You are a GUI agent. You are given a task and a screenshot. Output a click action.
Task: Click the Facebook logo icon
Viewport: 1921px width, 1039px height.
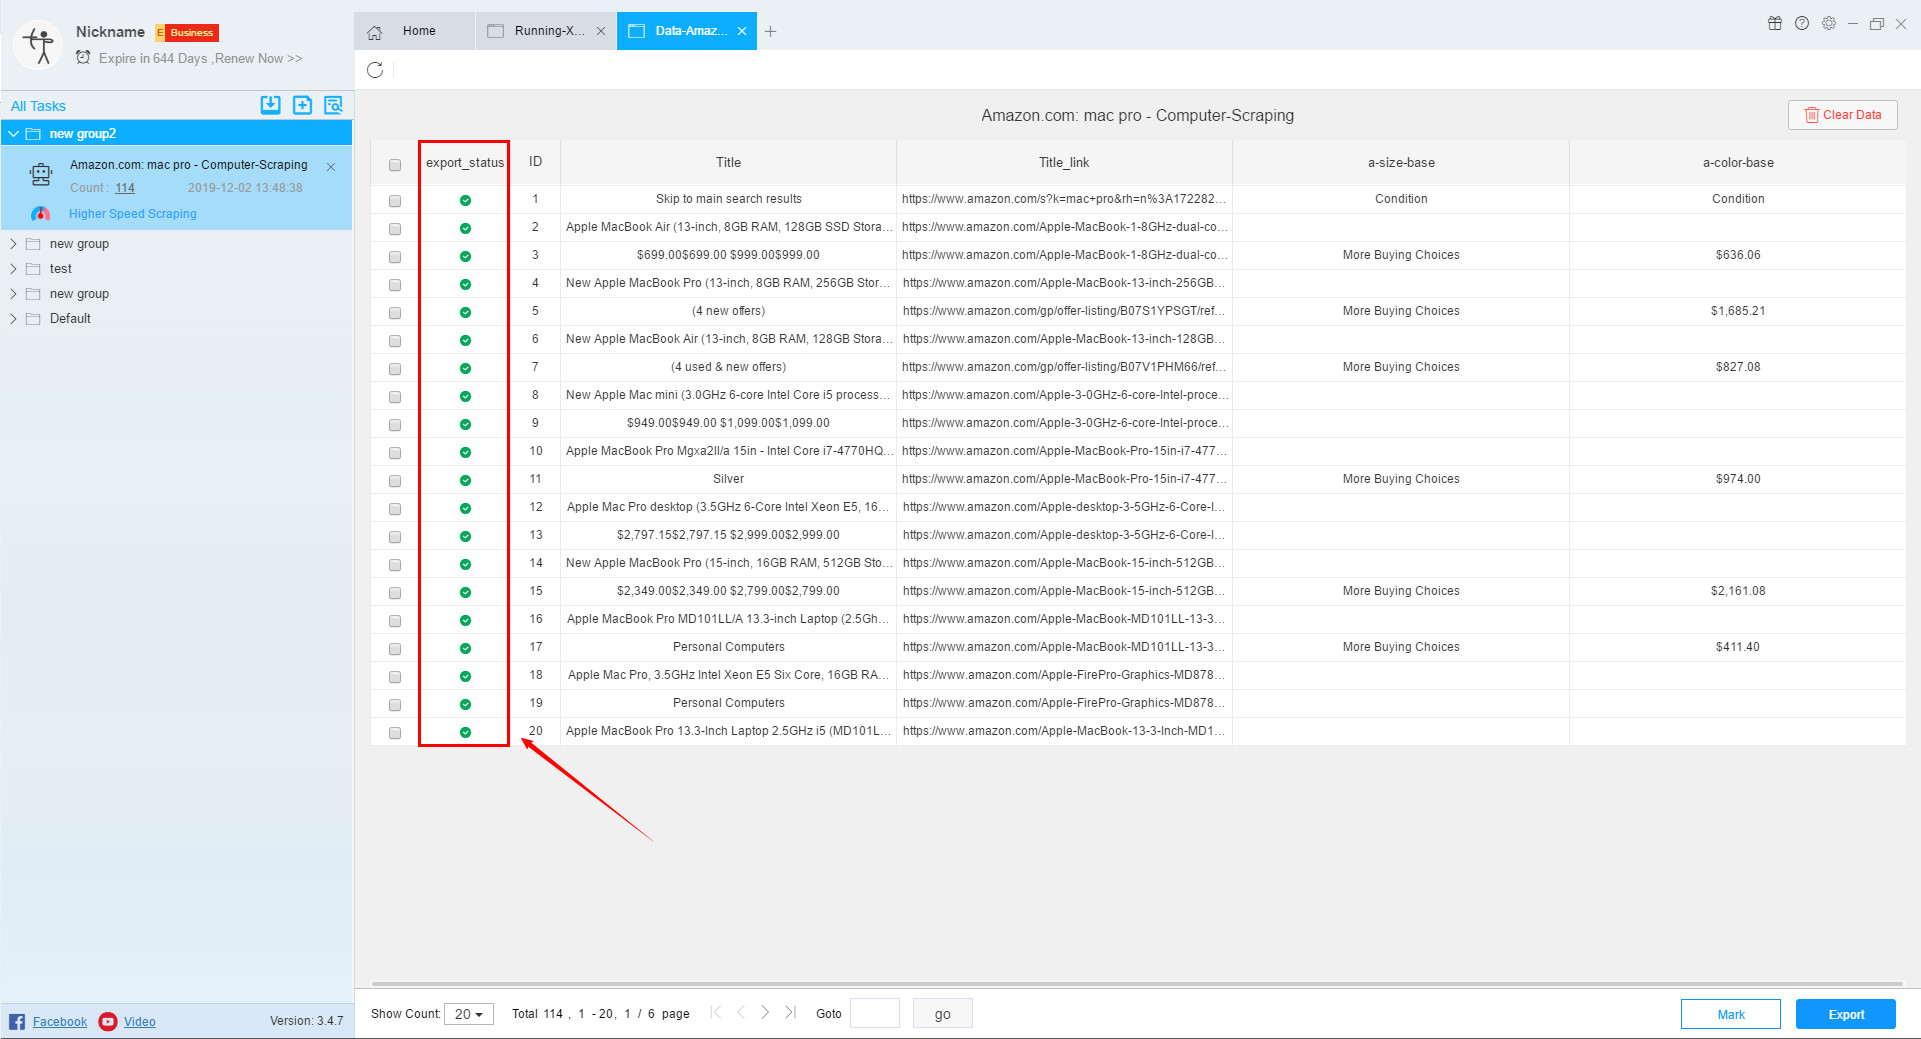(17, 1021)
